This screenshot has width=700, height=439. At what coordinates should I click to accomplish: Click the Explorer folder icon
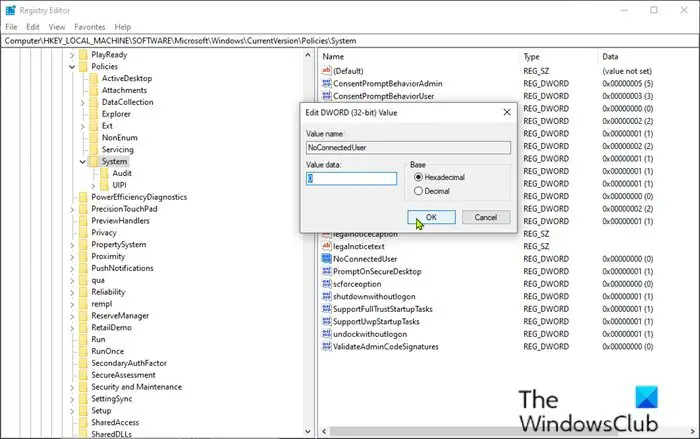[x=93, y=114]
